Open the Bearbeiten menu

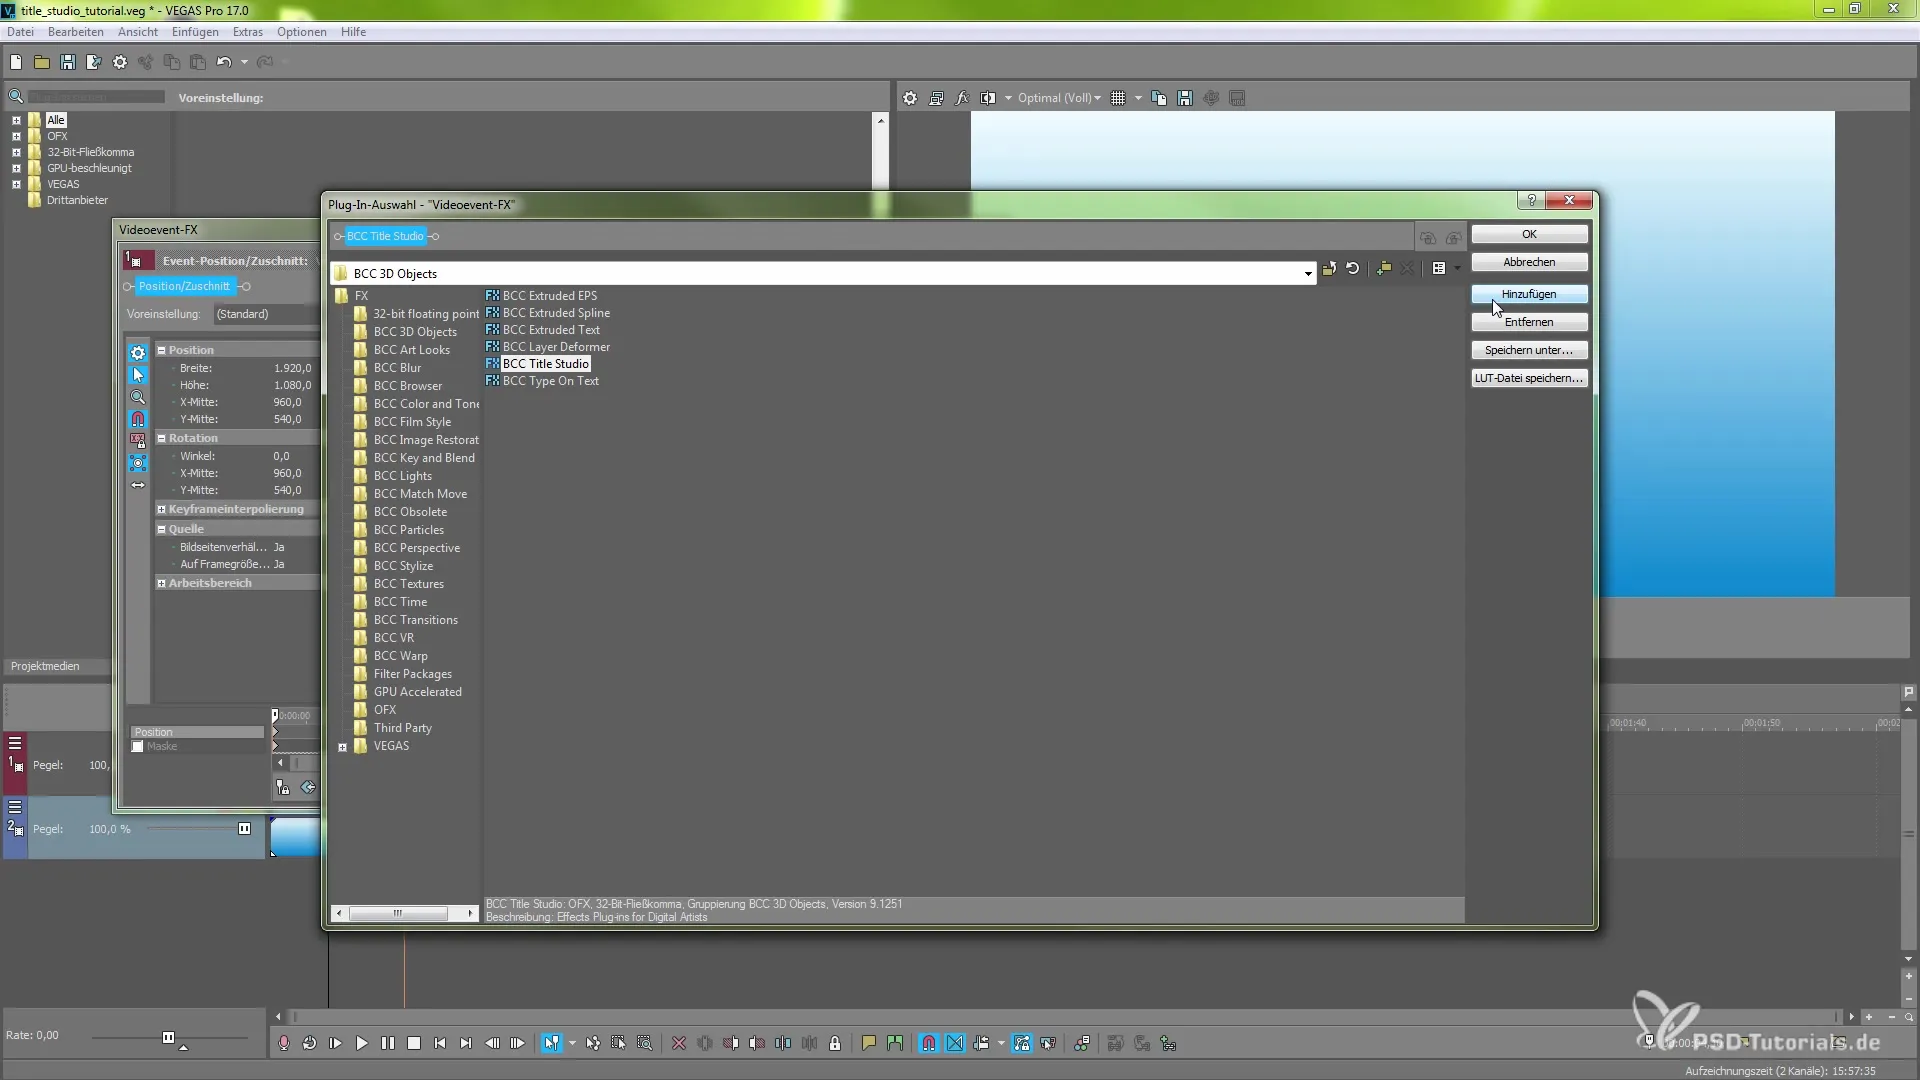click(x=76, y=32)
